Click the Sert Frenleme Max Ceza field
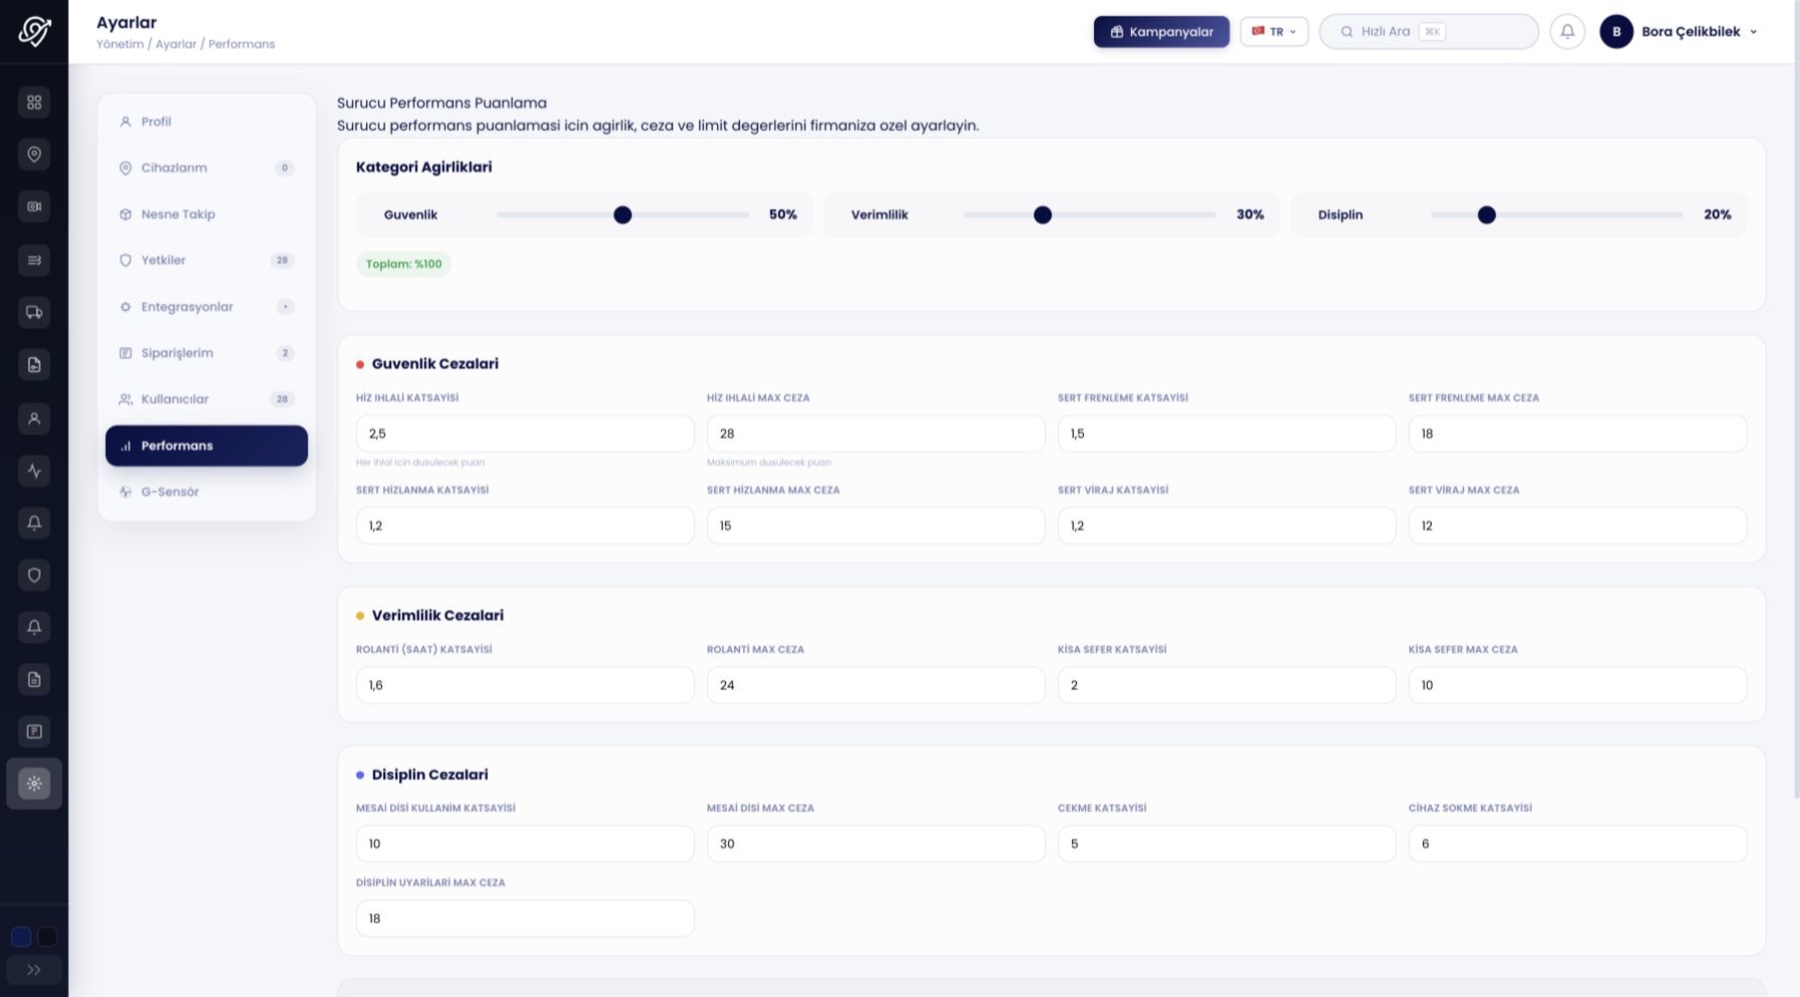The image size is (1800, 997). (1578, 434)
